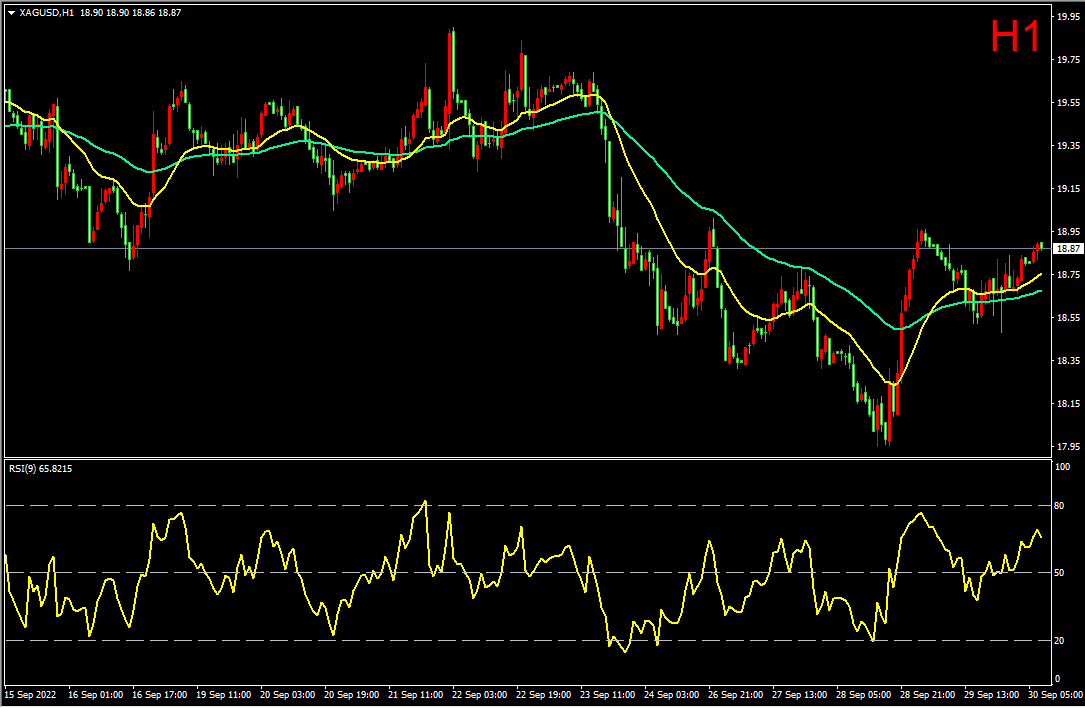Click the RSI scale value 20
This screenshot has width=1085, height=708.
(x=1059, y=641)
